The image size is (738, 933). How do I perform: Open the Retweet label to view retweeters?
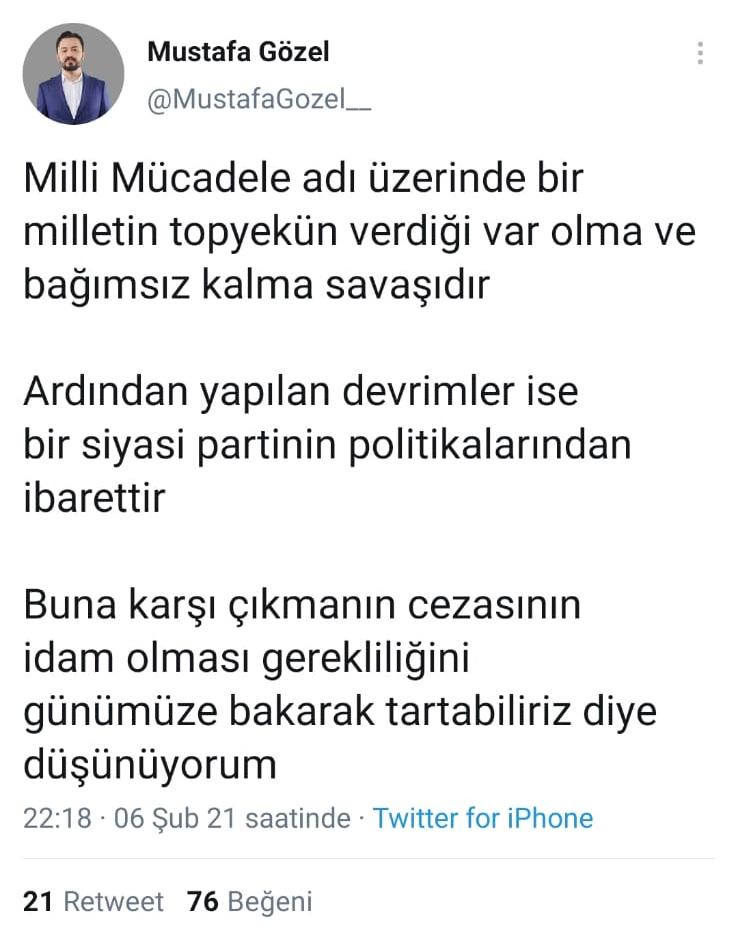[x=113, y=901]
